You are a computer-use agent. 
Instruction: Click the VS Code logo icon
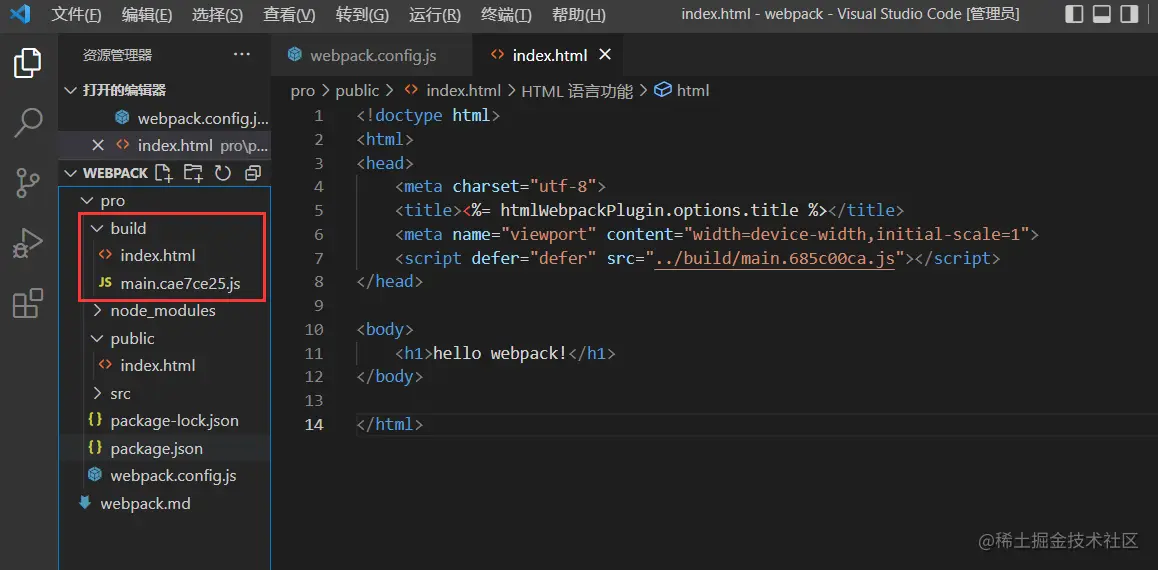[20, 14]
